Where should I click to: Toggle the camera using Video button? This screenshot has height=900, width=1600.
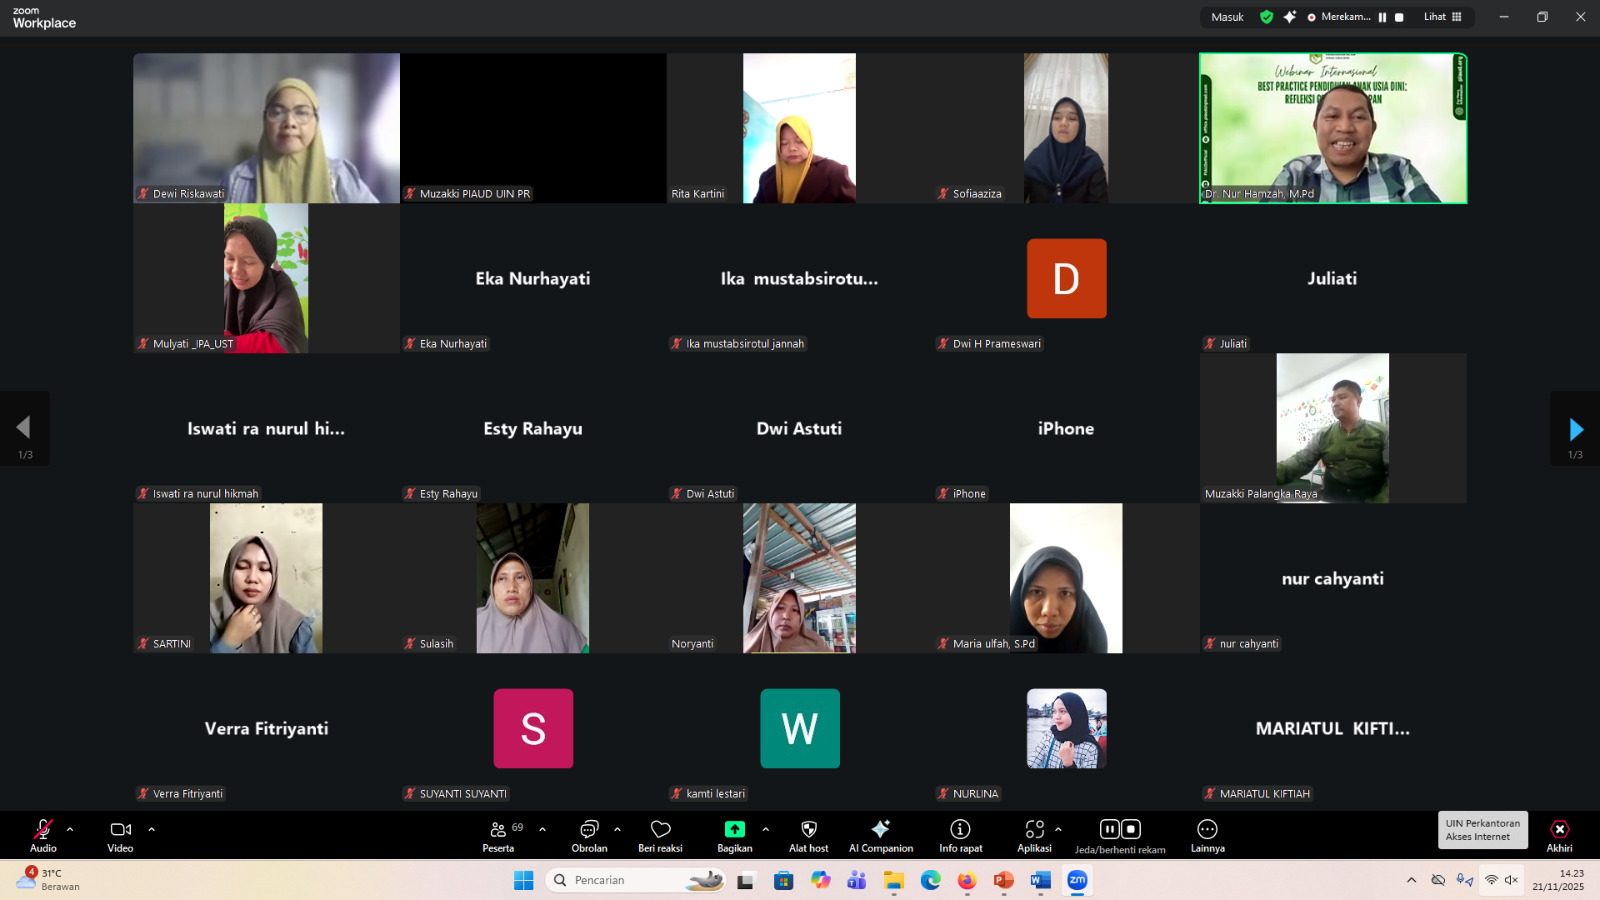click(120, 834)
